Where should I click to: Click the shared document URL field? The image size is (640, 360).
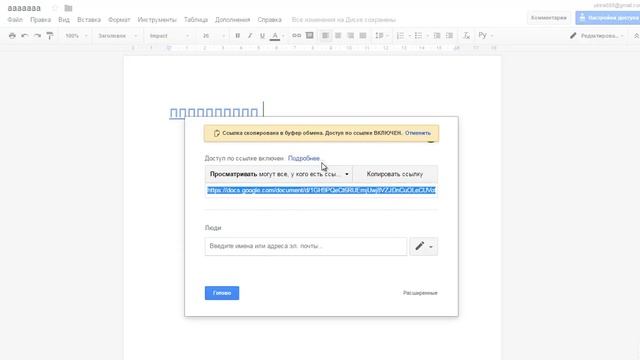321,190
